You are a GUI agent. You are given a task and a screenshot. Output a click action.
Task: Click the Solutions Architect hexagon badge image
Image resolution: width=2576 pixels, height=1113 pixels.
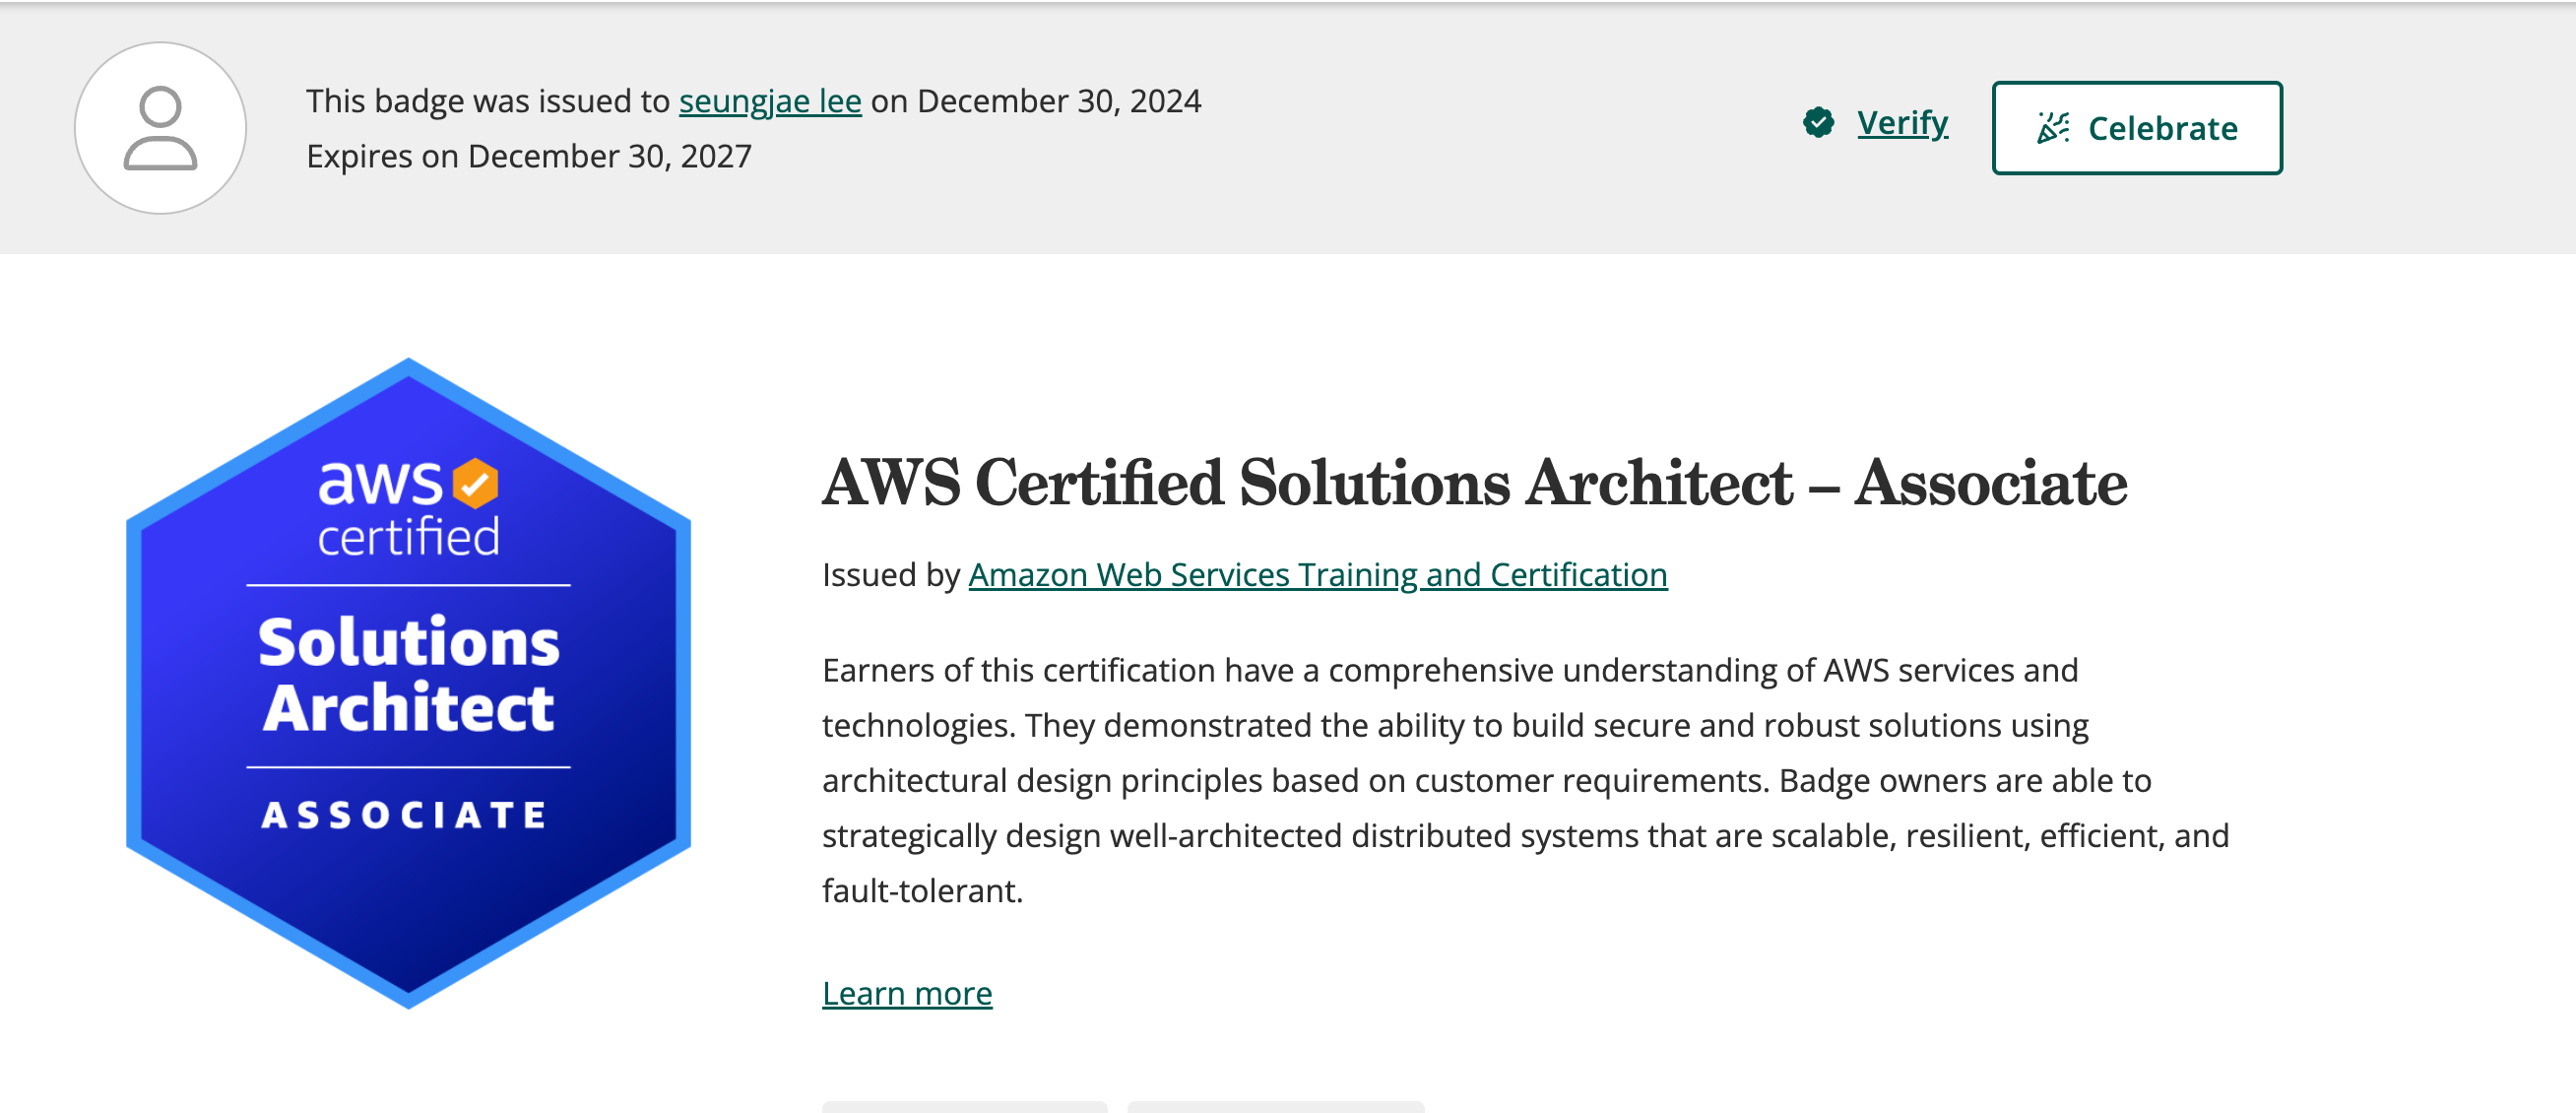tap(408, 900)
